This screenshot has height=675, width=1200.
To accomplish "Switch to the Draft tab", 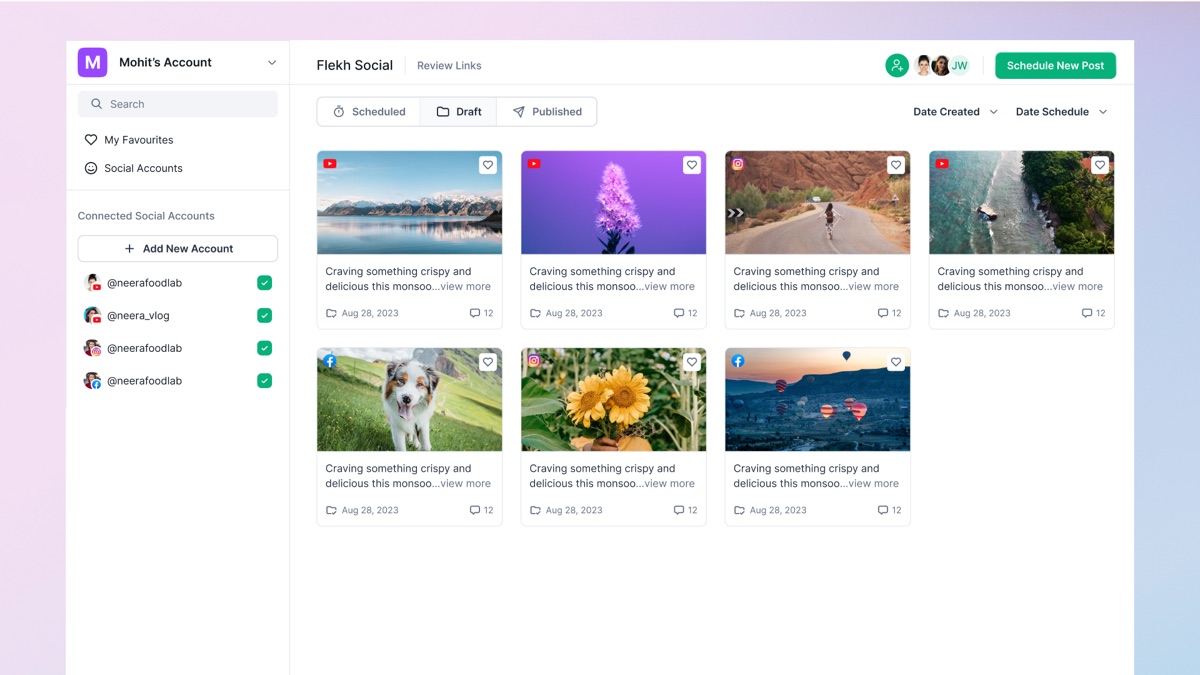I will pos(459,112).
